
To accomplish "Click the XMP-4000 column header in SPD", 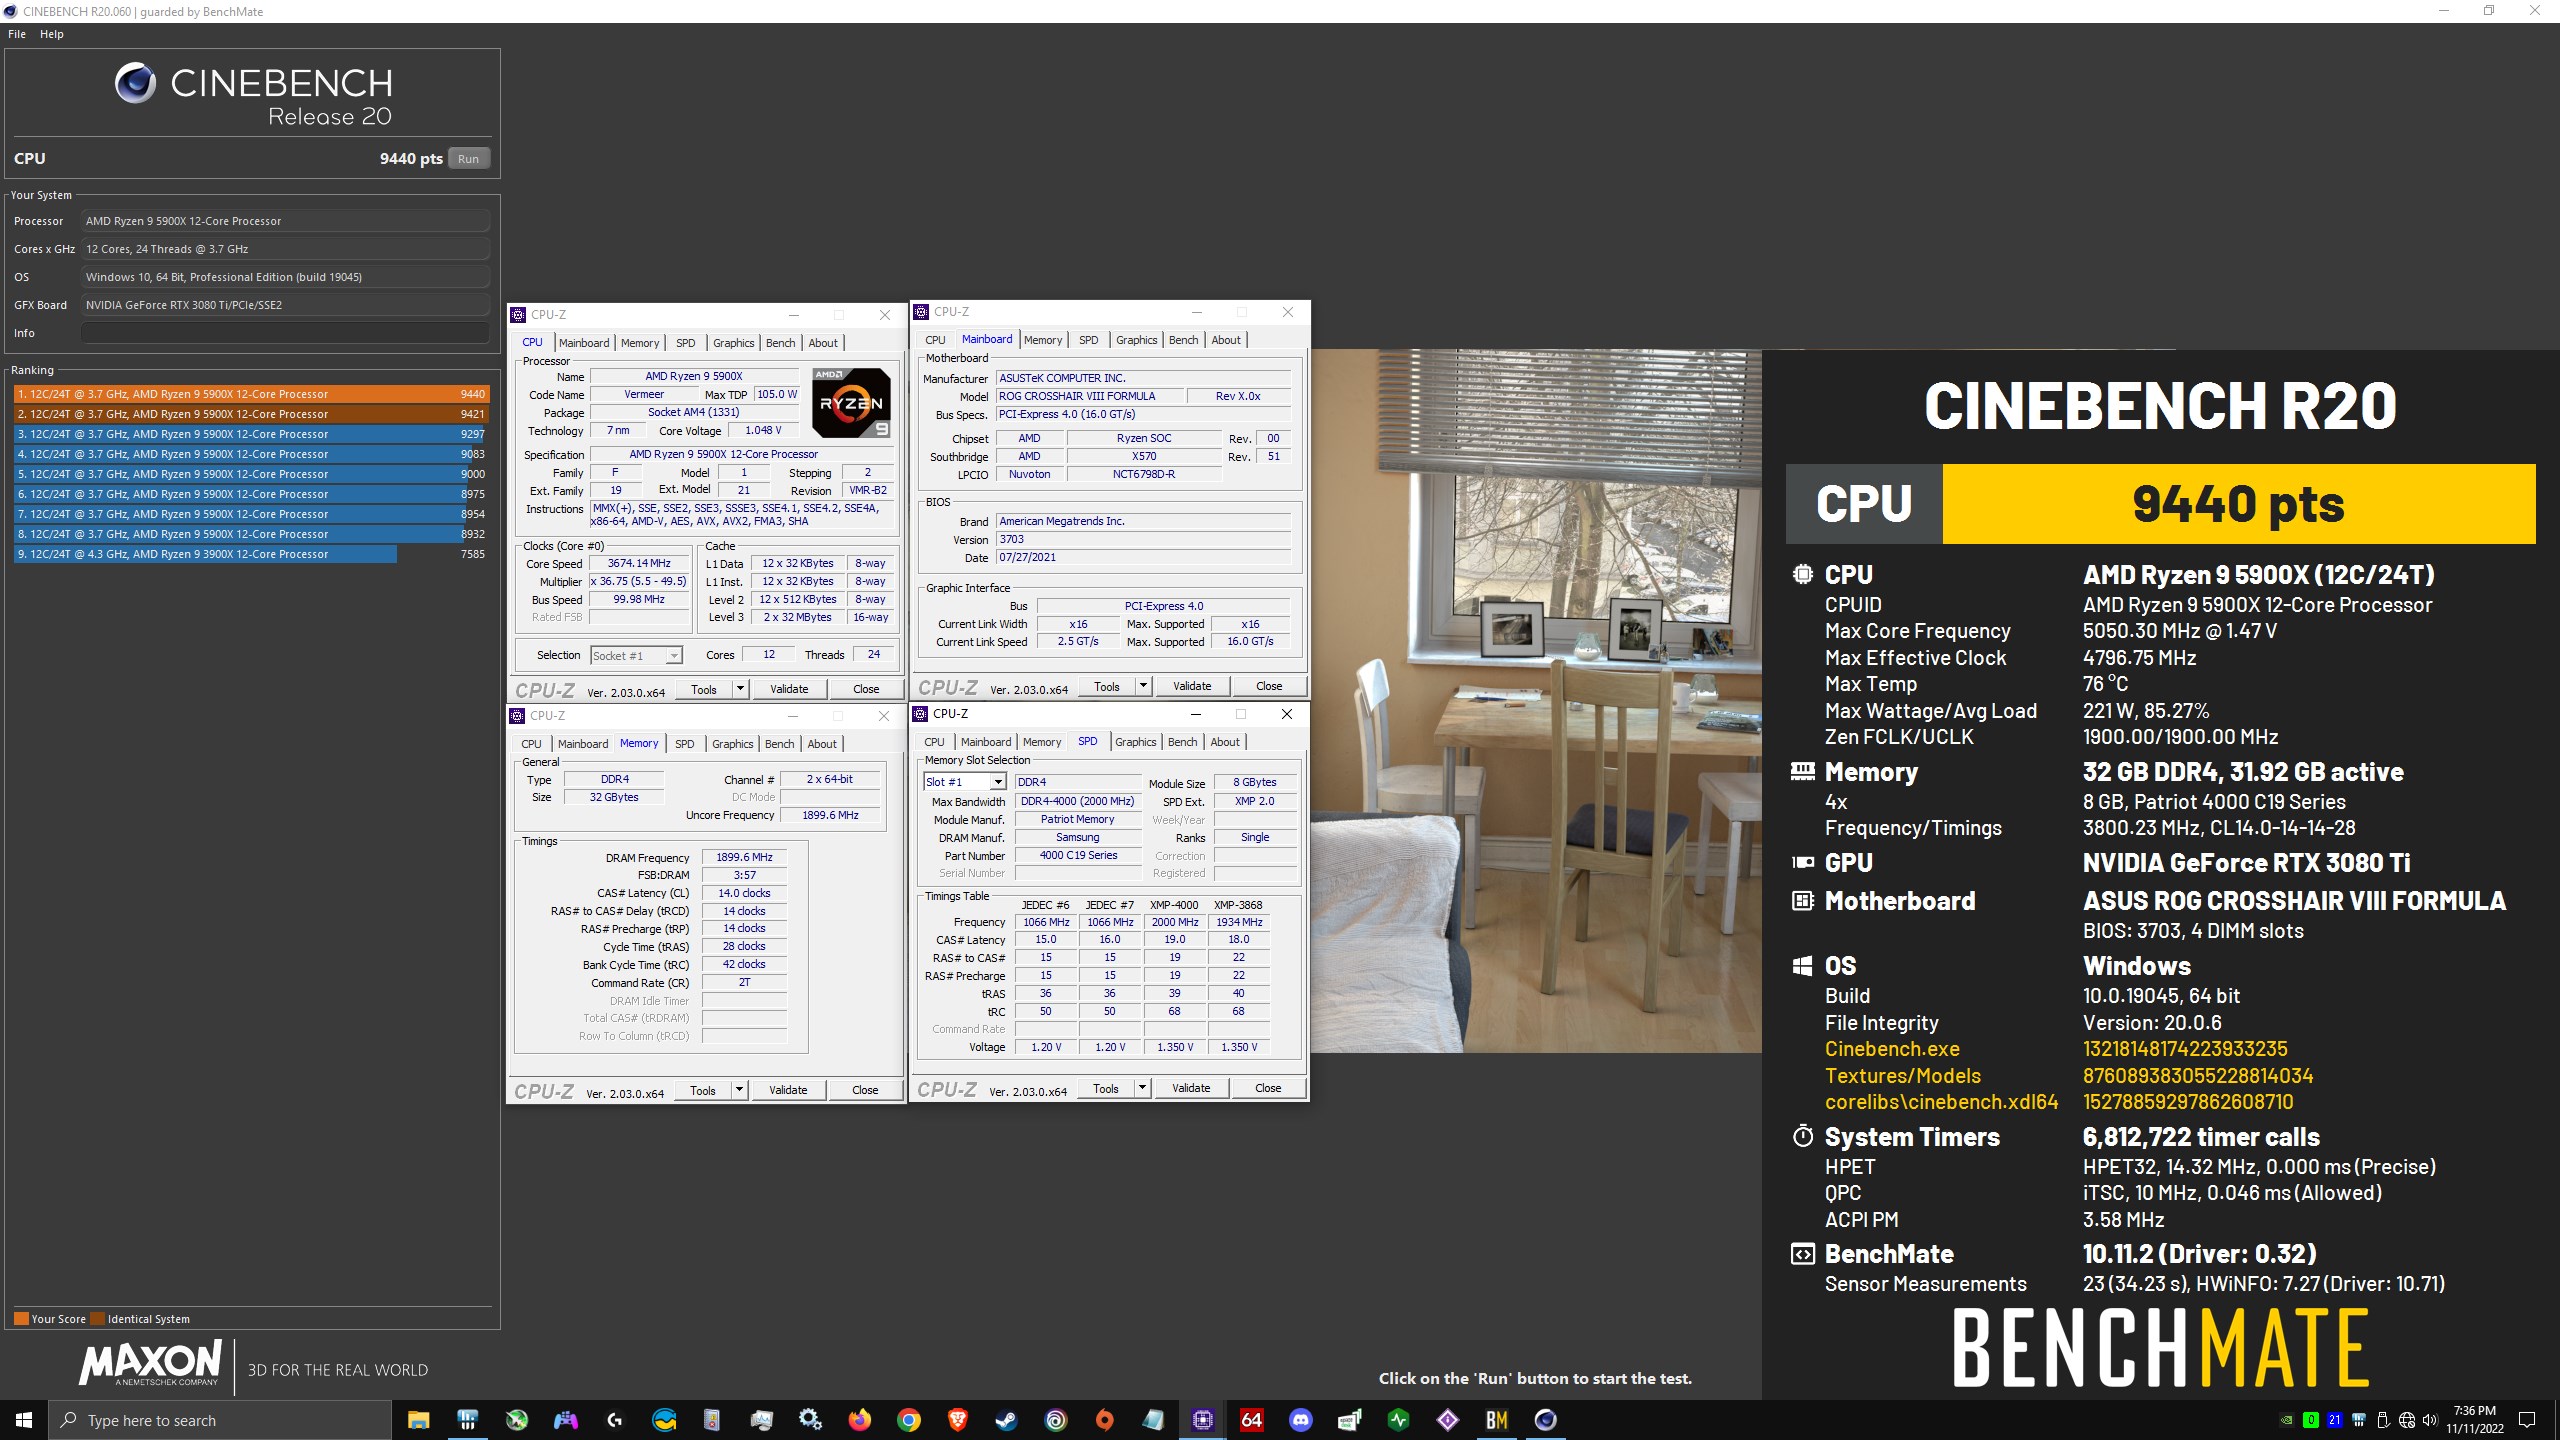I will click(1174, 905).
